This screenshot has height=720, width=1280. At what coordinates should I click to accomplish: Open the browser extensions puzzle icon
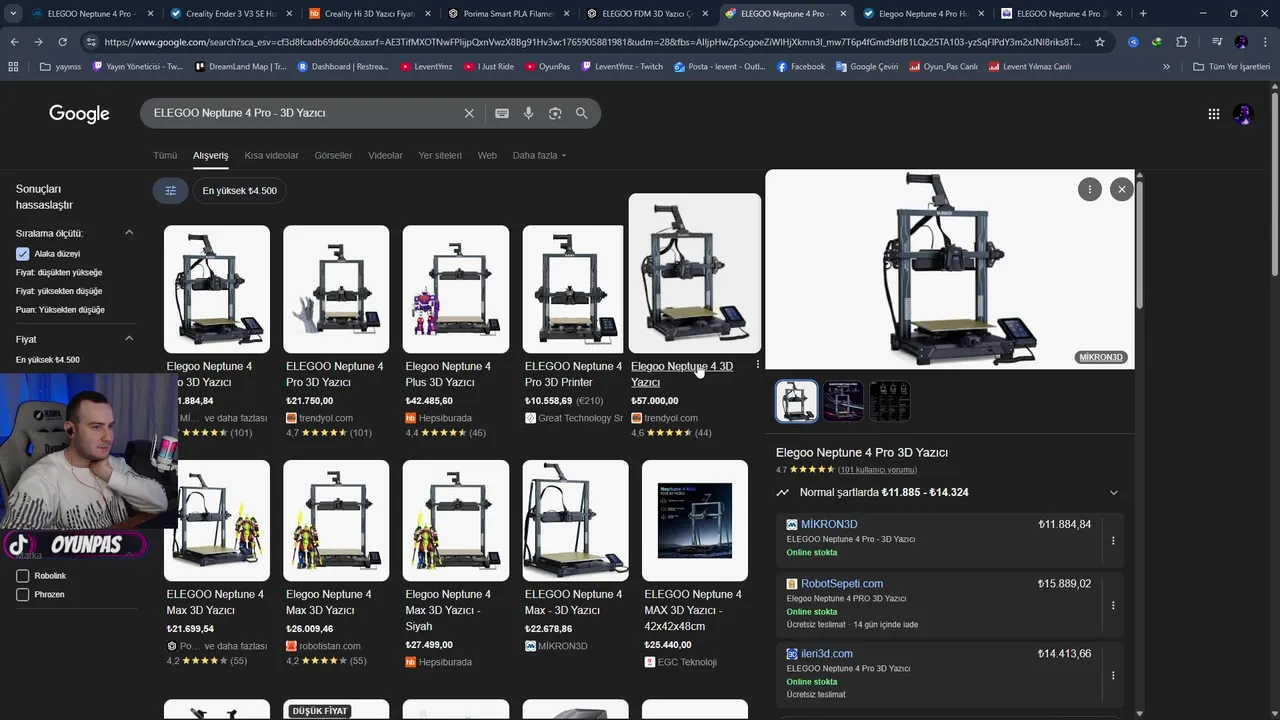coord(1182,42)
